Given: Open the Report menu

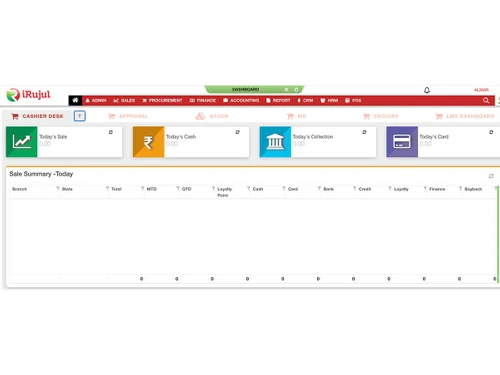Looking at the screenshot, I should [278, 100].
